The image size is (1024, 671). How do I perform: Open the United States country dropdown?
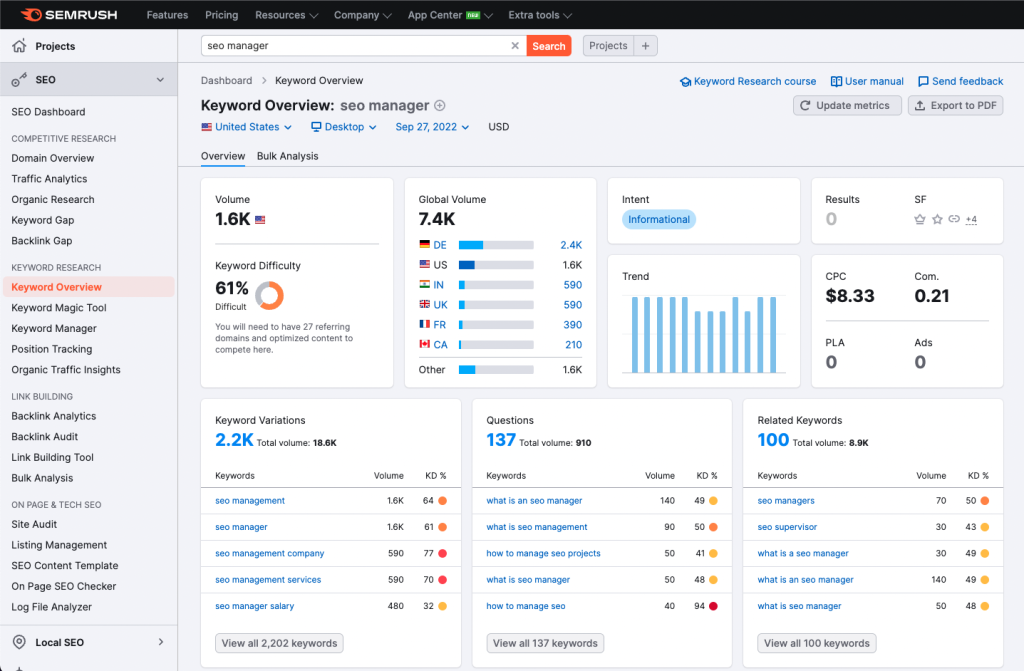pos(246,127)
